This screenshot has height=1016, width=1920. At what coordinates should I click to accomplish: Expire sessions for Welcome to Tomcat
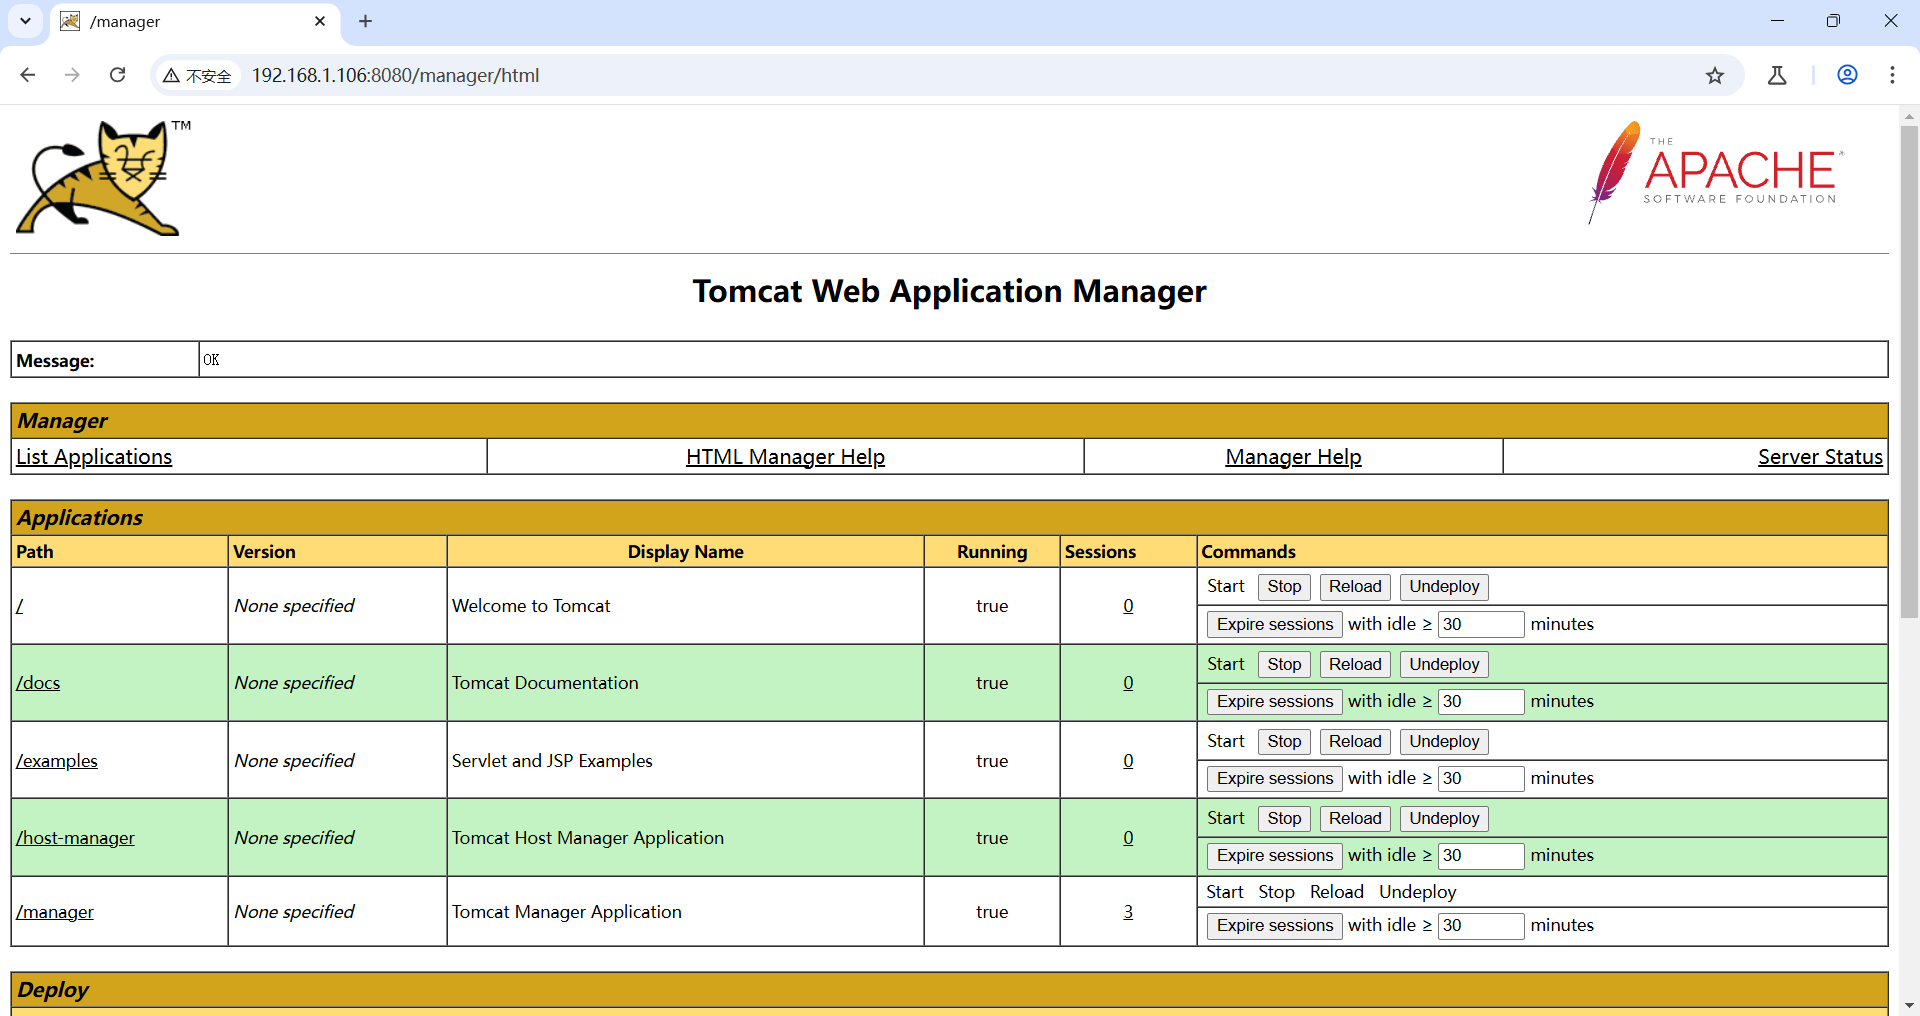1275,624
